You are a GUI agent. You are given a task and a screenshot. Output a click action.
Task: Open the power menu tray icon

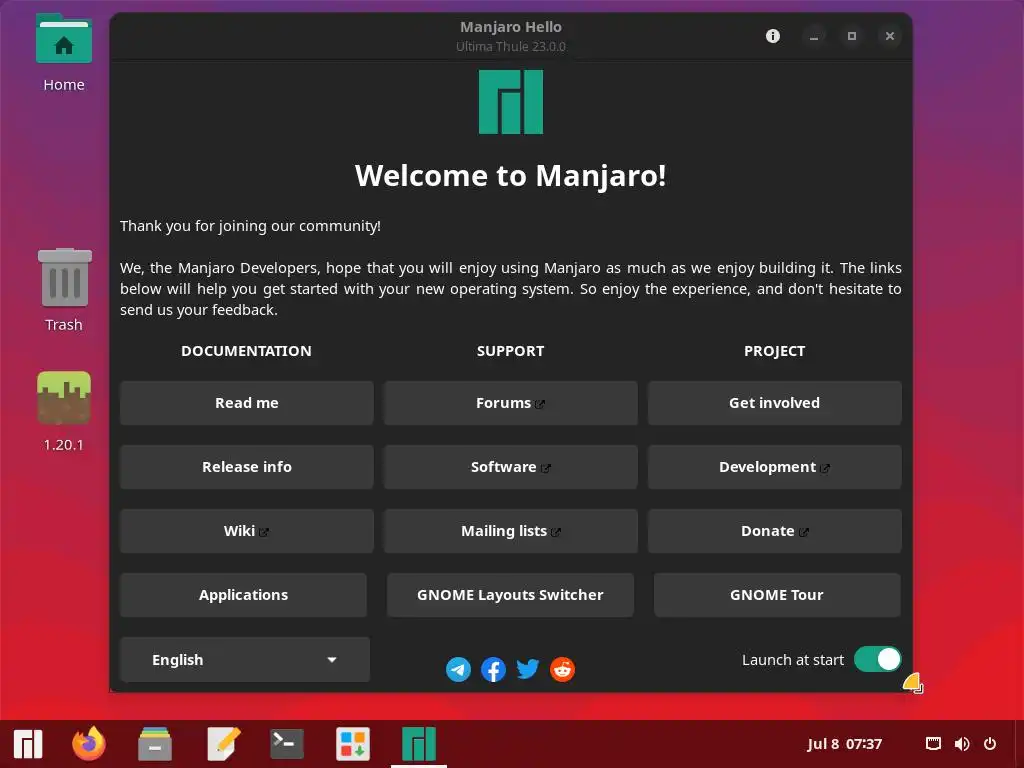pos(990,744)
